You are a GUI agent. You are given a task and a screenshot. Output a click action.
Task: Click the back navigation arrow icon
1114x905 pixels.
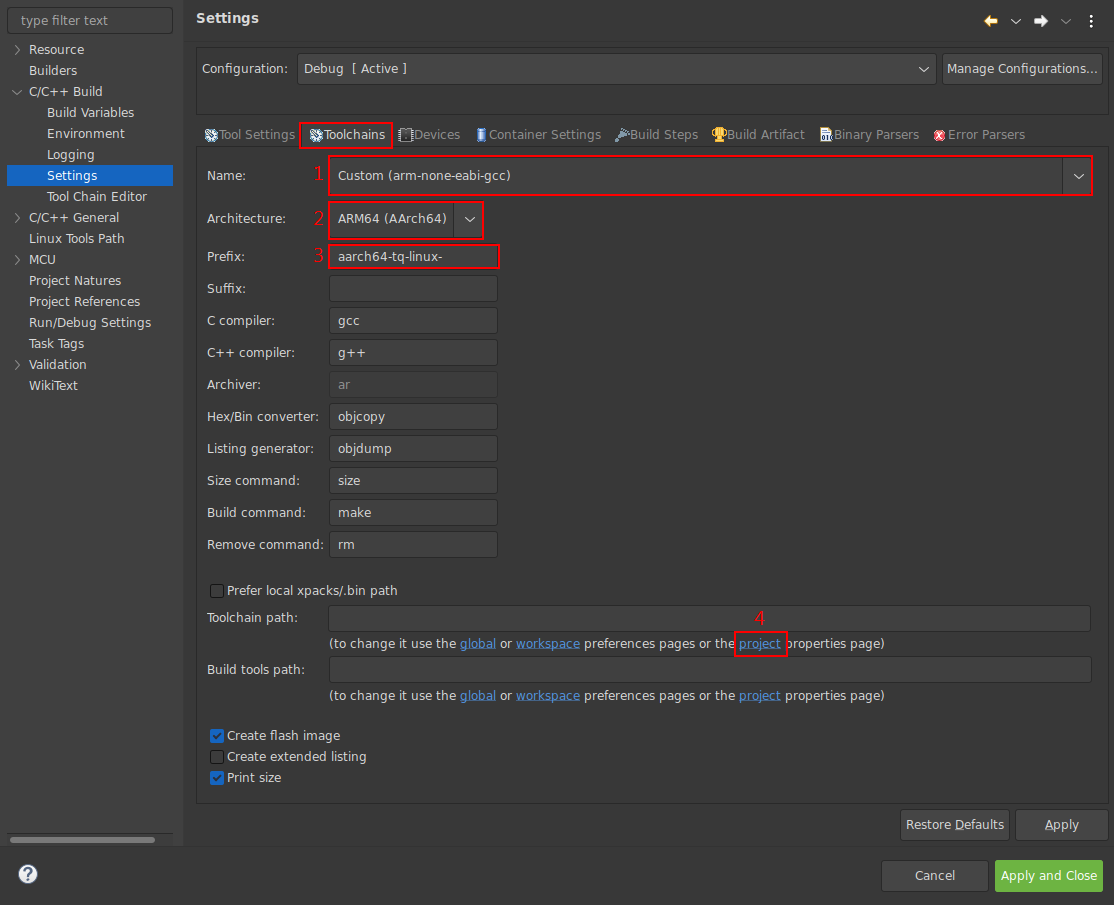click(990, 21)
